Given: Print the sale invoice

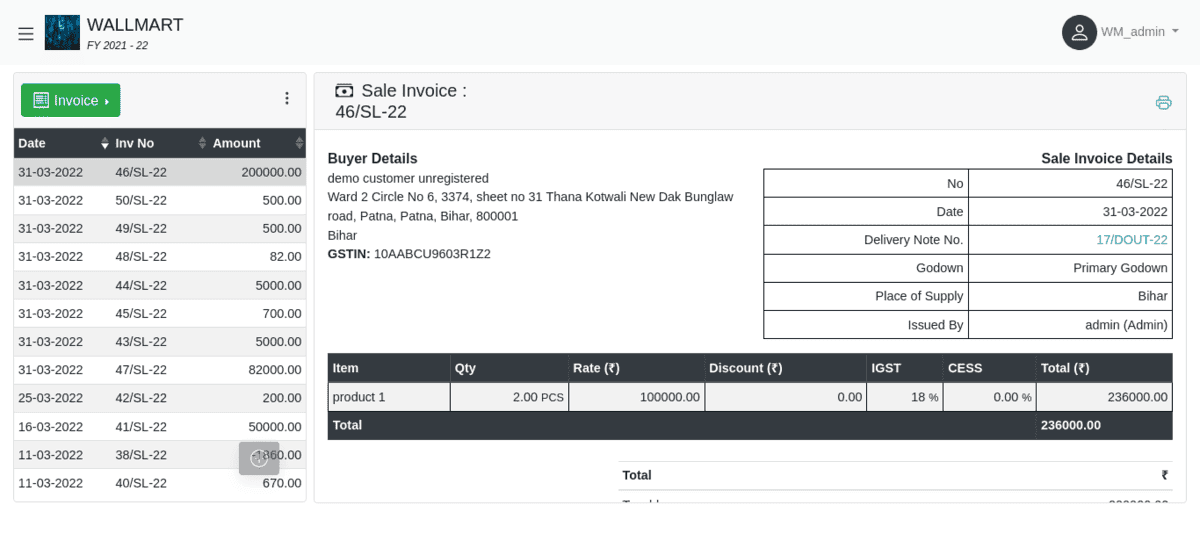Looking at the screenshot, I should (1163, 102).
